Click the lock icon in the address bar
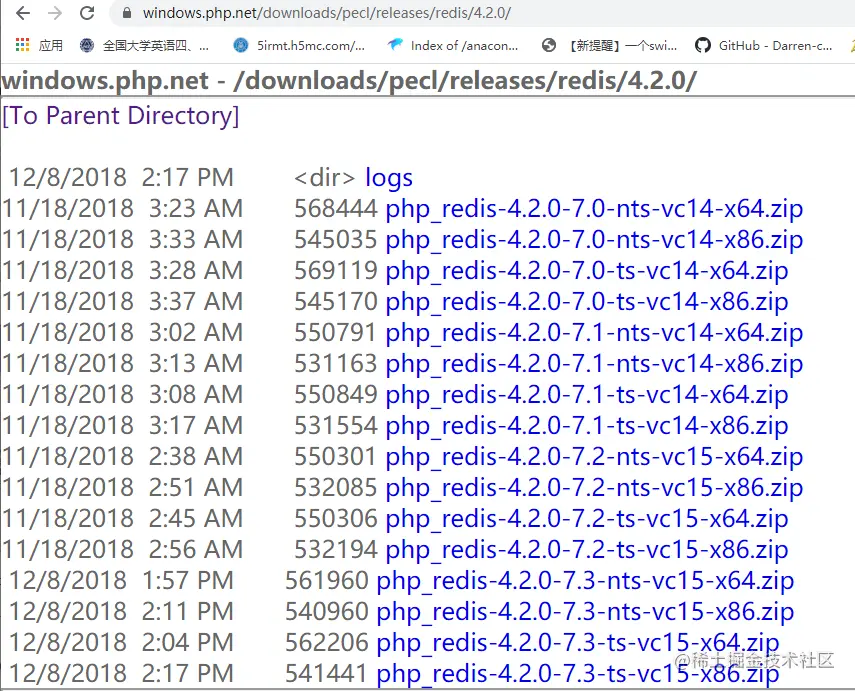The height and width of the screenshot is (691, 855). click(127, 13)
